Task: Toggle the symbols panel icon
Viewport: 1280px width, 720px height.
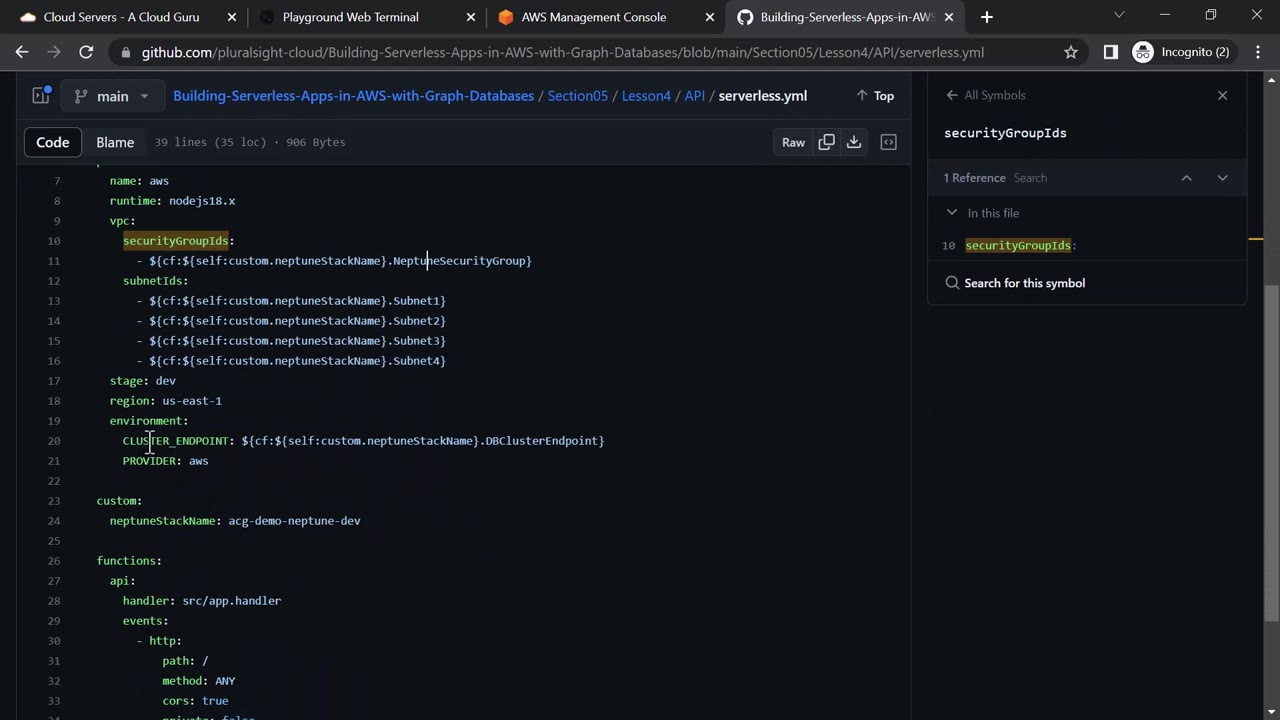Action: point(888,142)
